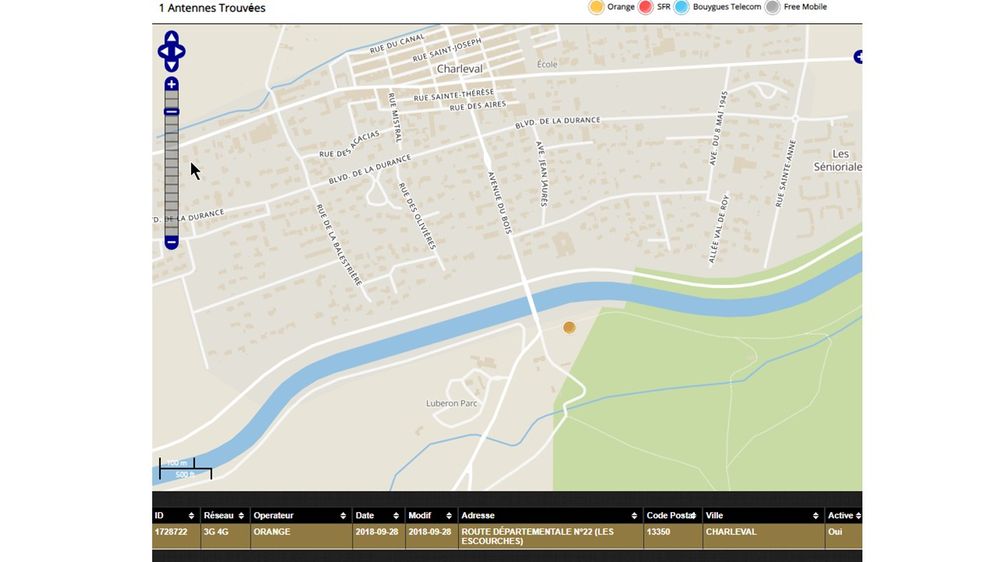The image size is (999, 562).
Task: Sort by Date using its sort arrows
Action: tap(396, 515)
